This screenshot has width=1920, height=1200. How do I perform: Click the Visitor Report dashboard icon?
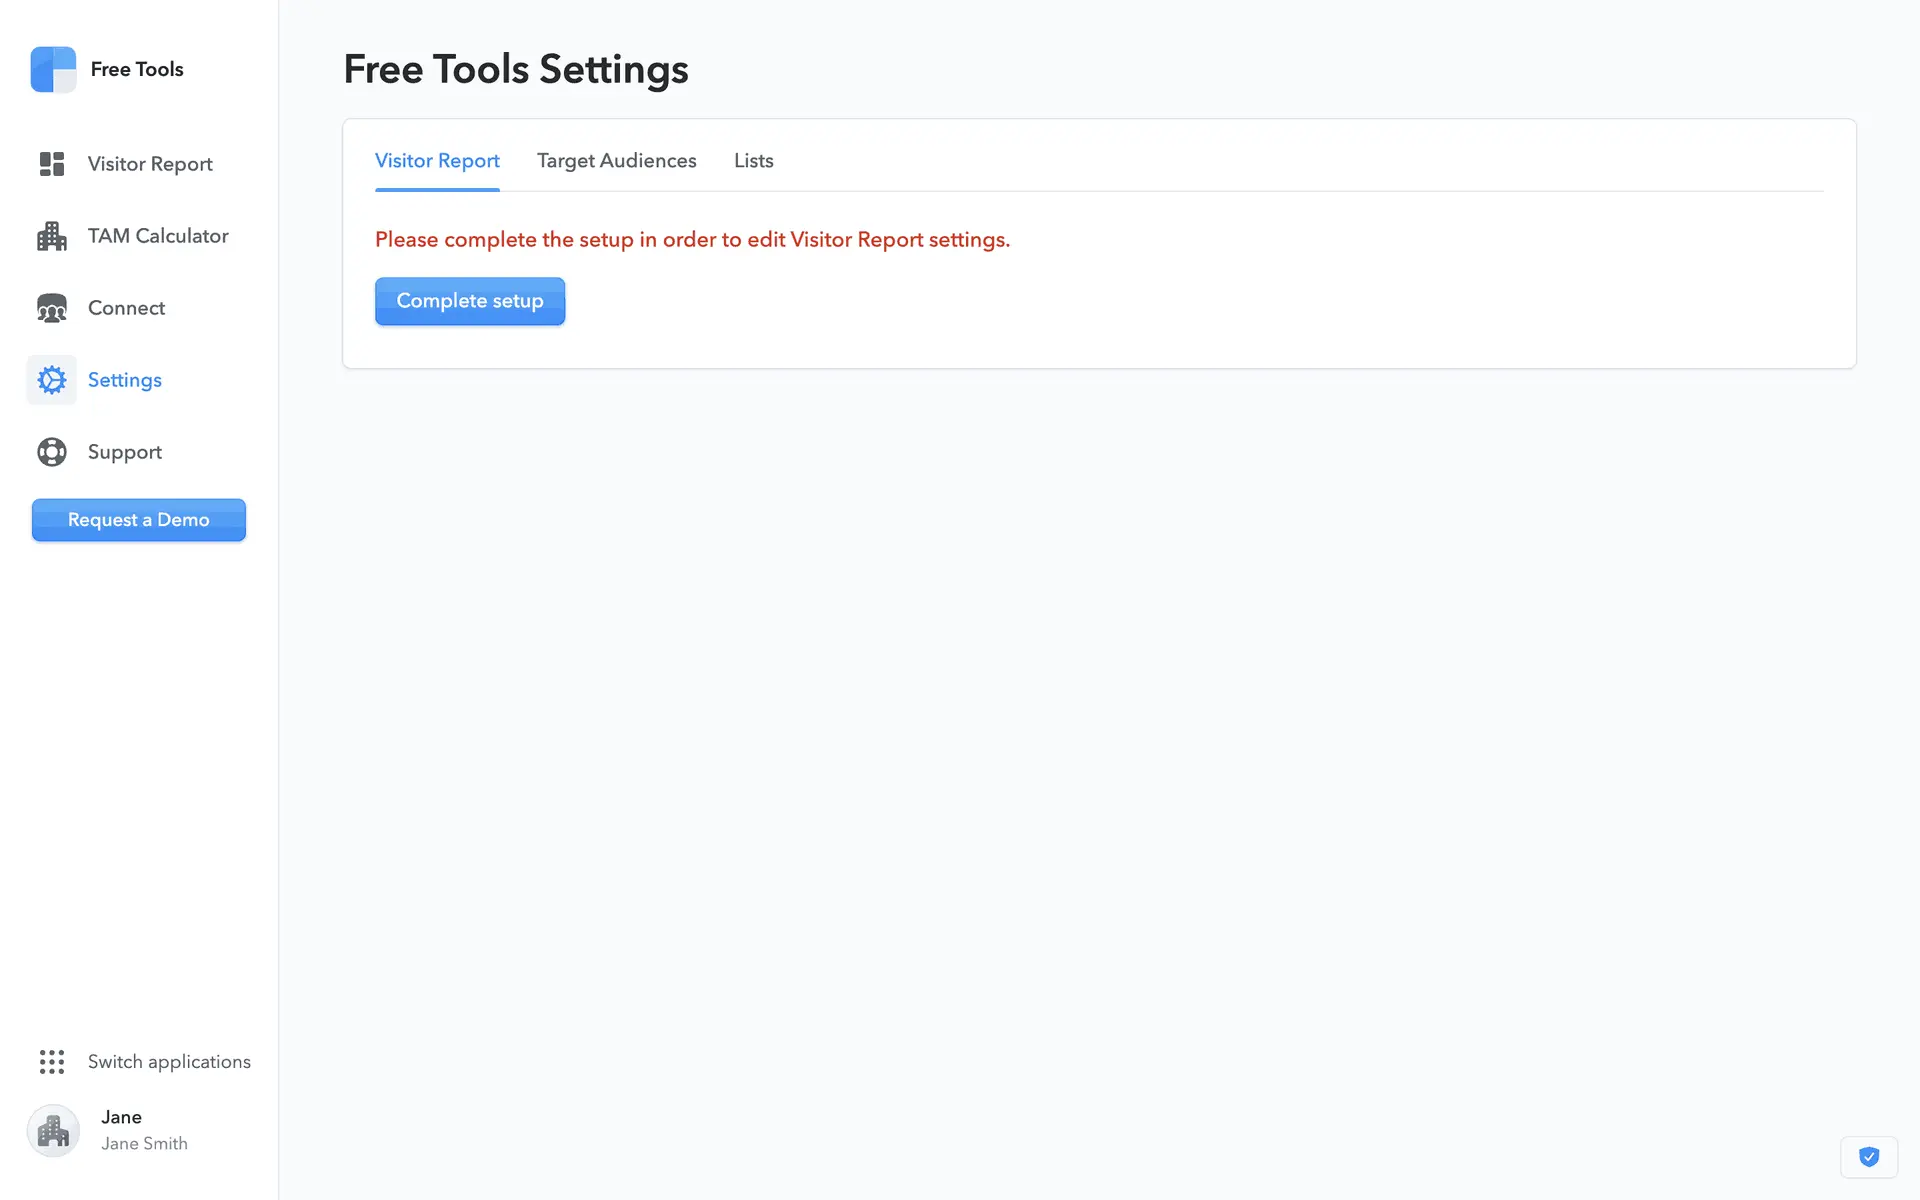coord(52,164)
